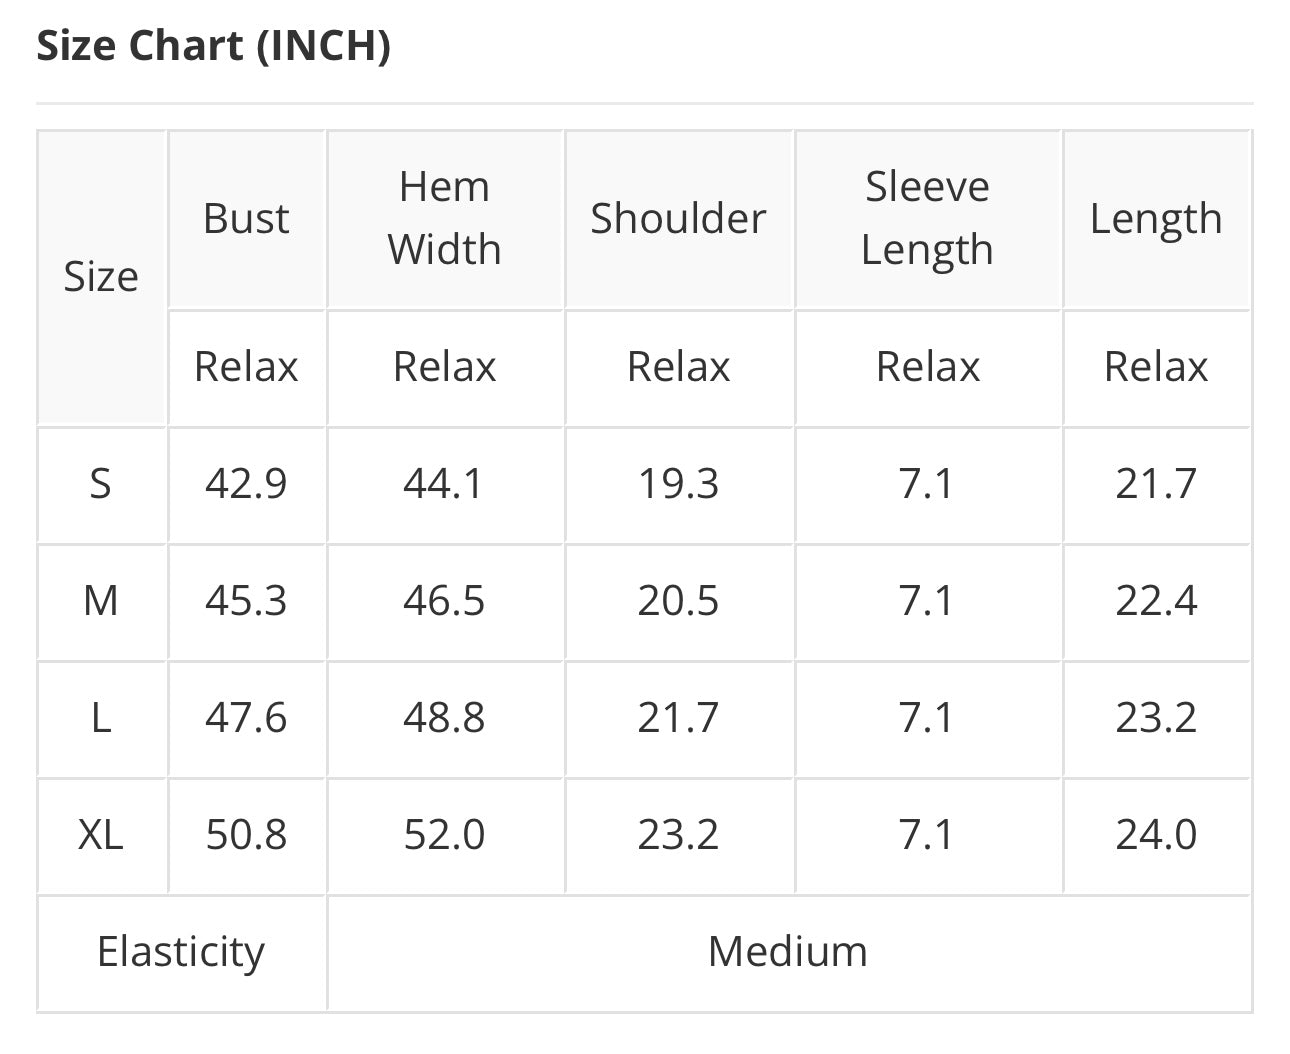This screenshot has height=1054, width=1290.
Task: Click the Hem Width column header
Action: click(444, 218)
